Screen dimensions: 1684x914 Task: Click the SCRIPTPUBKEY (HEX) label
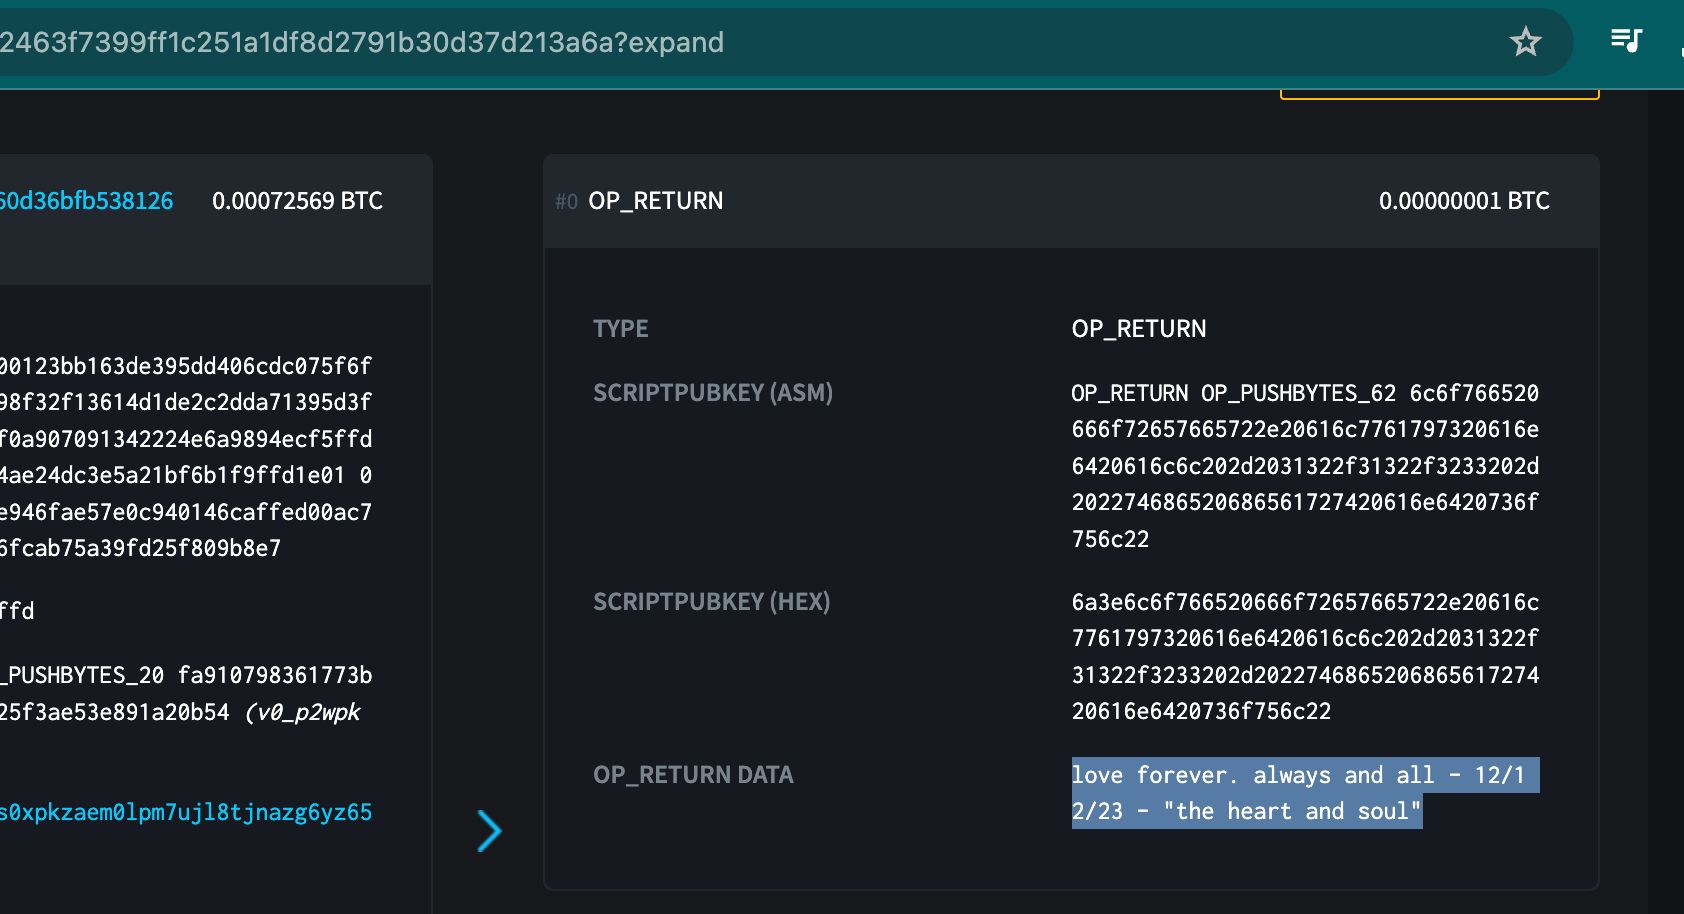pyautogui.click(x=711, y=602)
